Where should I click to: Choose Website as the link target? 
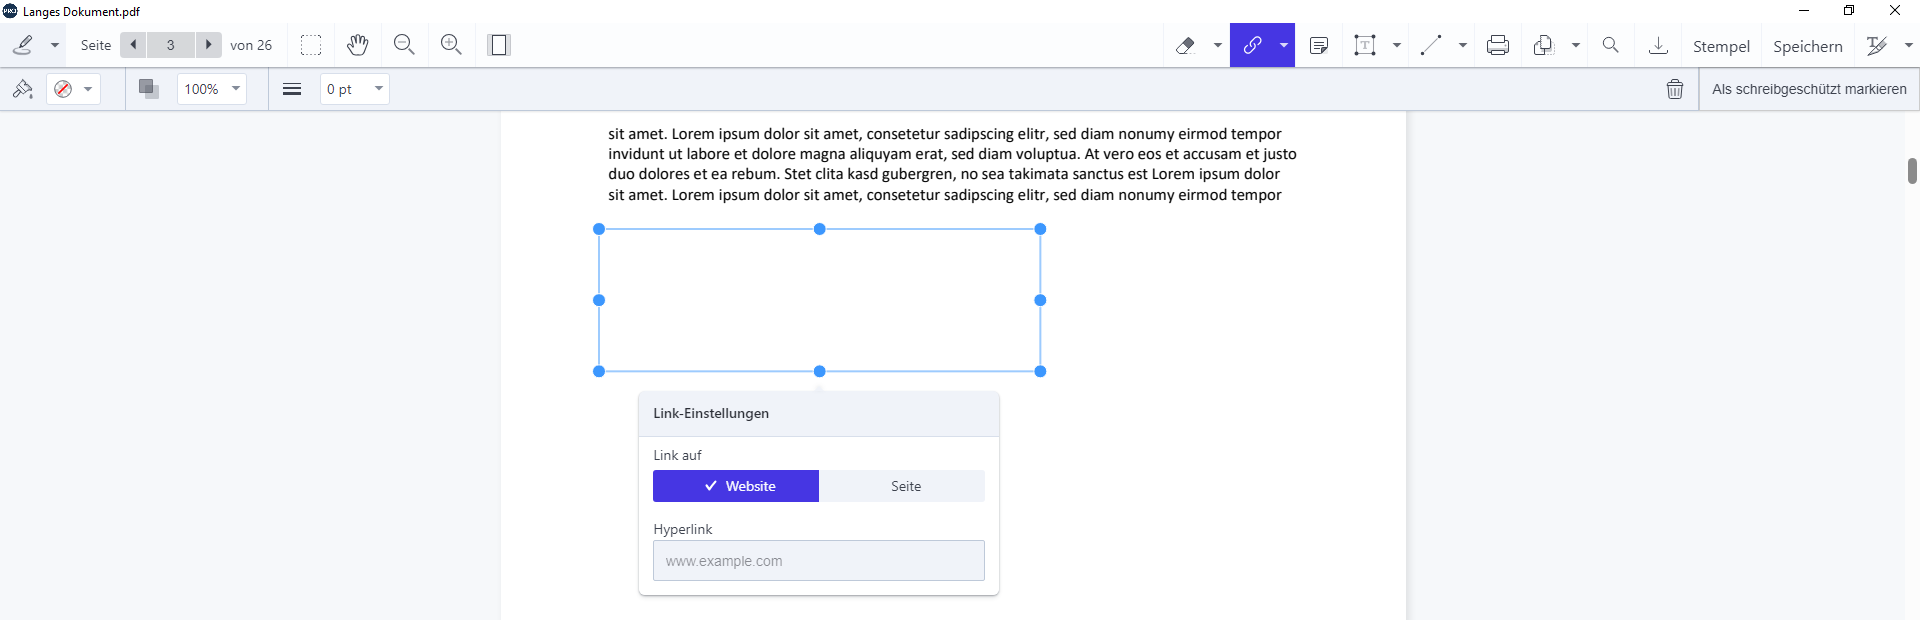point(736,486)
